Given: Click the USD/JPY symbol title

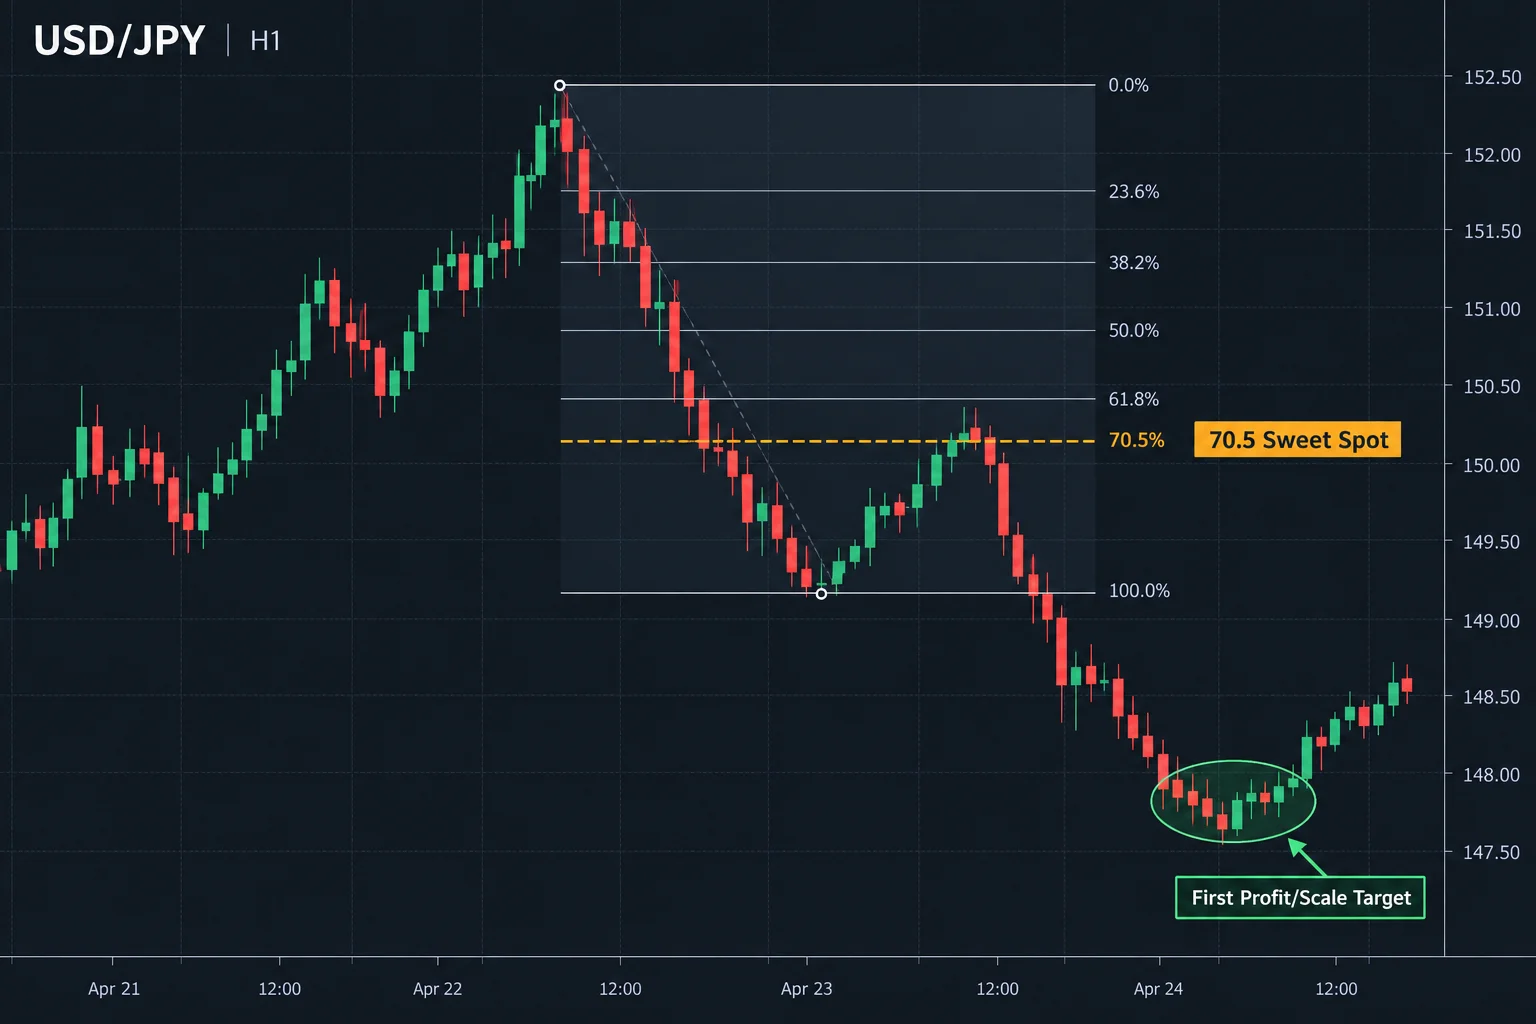Looking at the screenshot, I should (119, 41).
